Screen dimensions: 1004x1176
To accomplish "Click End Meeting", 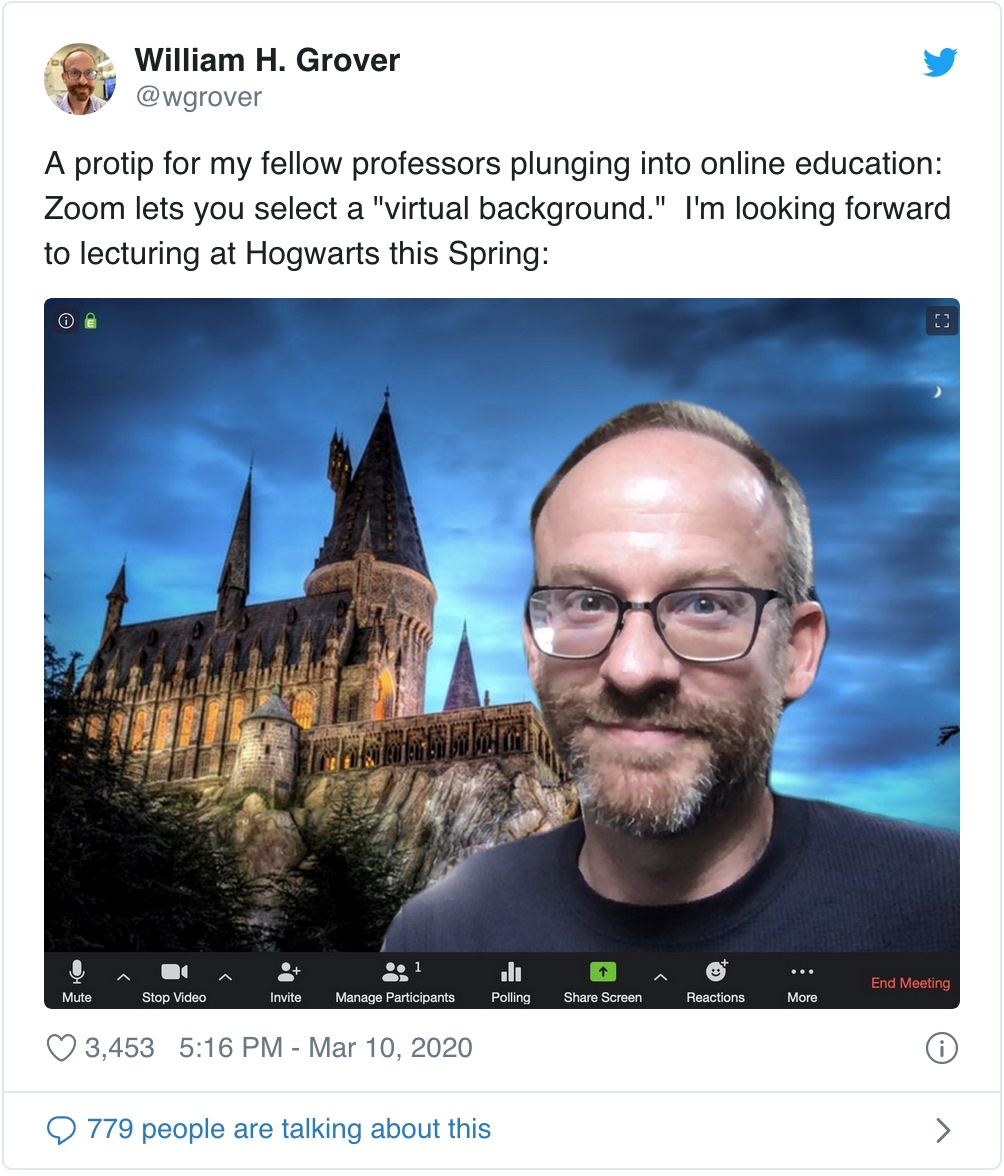I will [x=910, y=983].
